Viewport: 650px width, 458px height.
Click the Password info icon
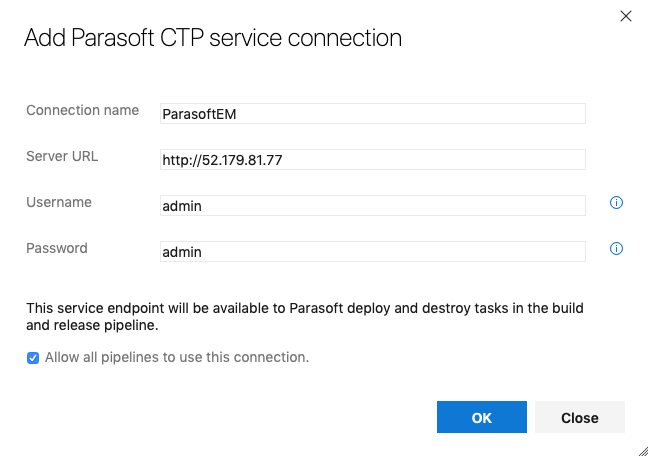tap(616, 249)
